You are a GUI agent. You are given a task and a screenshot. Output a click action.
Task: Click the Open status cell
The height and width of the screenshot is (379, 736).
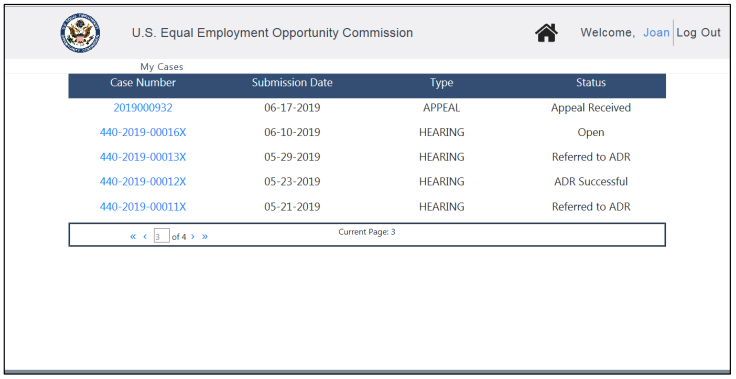click(591, 132)
